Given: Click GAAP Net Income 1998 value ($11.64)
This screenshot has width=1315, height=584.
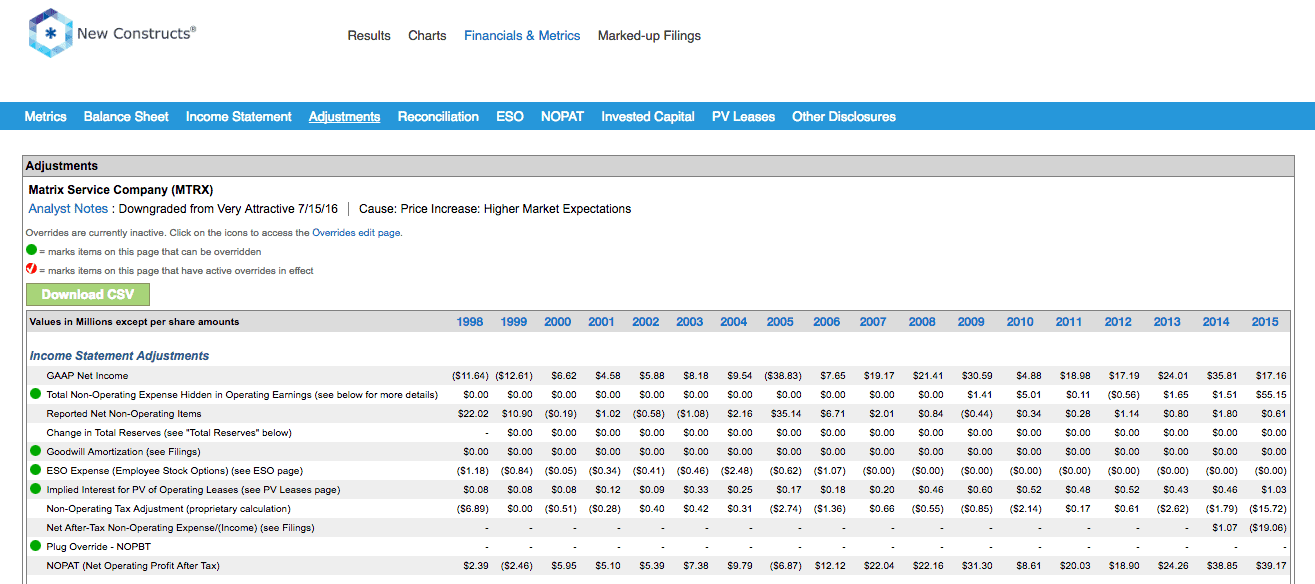Looking at the screenshot, I should pos(470,376).
